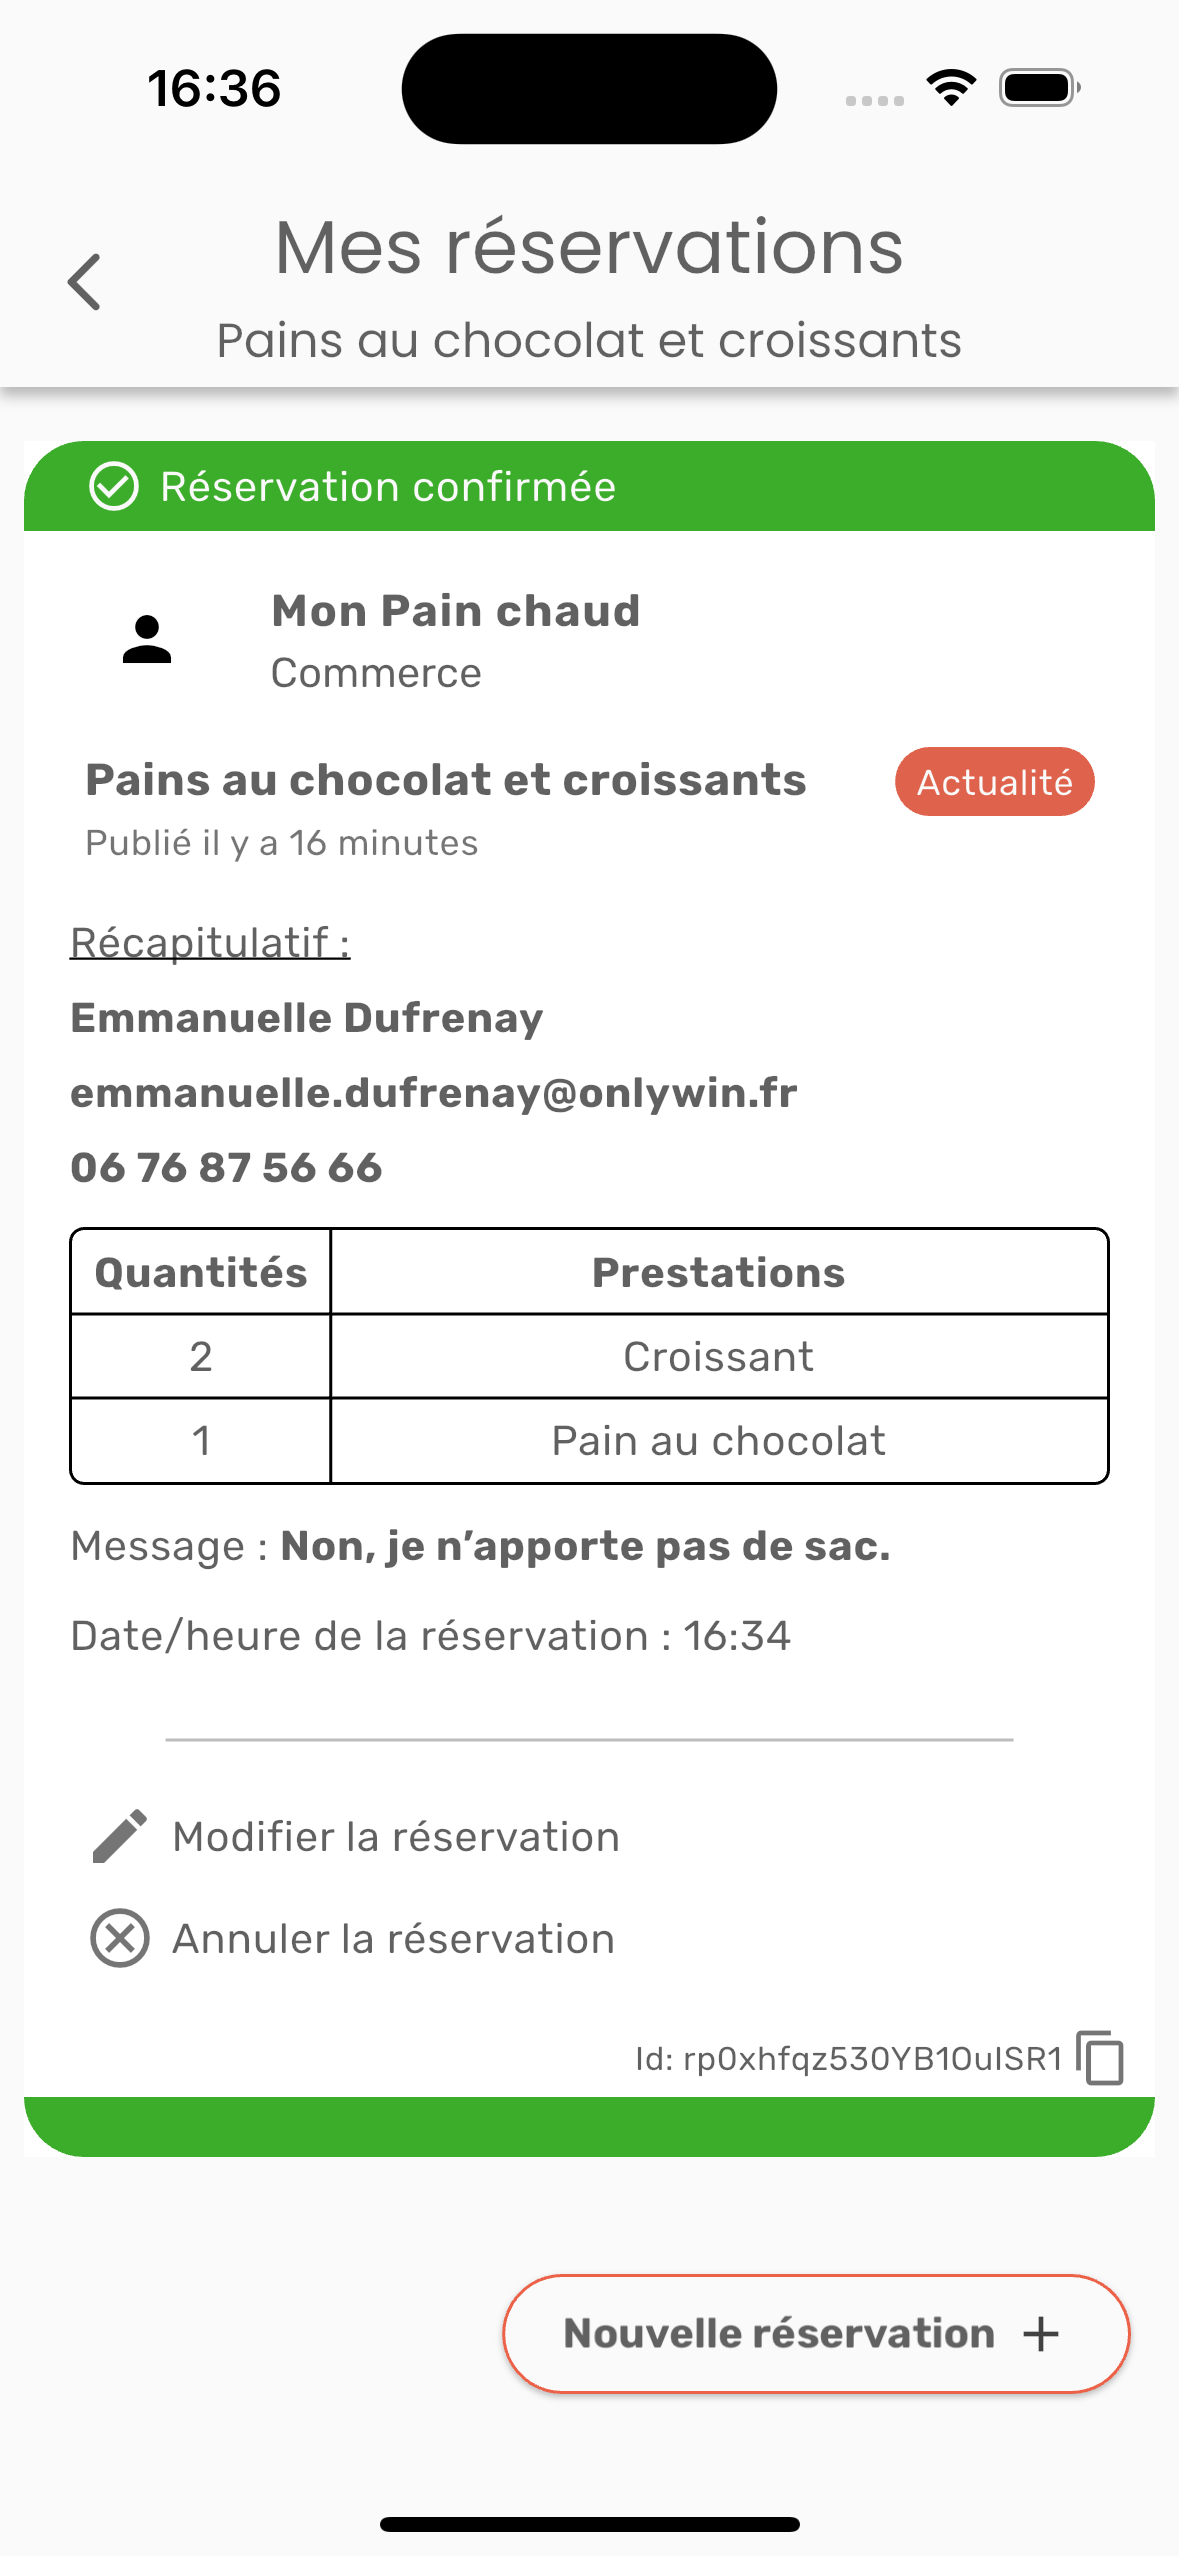The image size is (1179, 2556).
Task: Tap the Wi-Fi status icon
Action: (951, 88)
